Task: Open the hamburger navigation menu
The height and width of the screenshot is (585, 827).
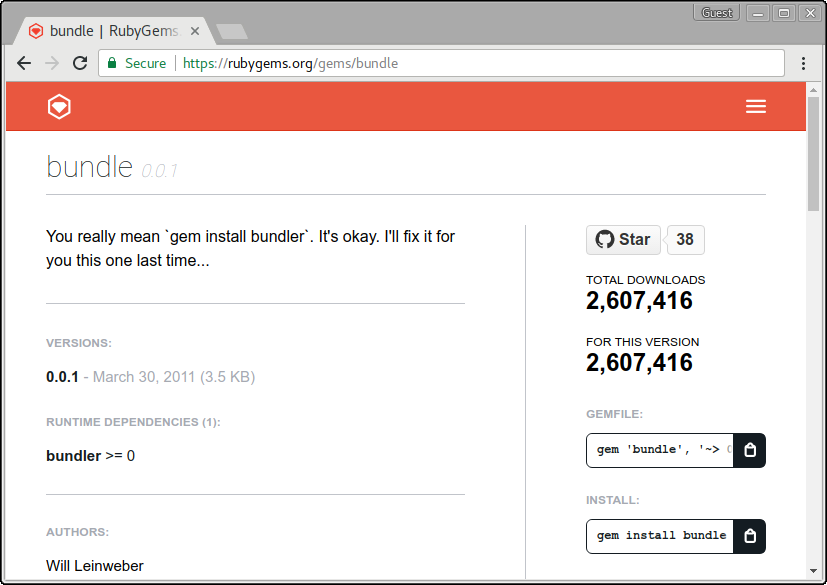Action: [756, 106]
